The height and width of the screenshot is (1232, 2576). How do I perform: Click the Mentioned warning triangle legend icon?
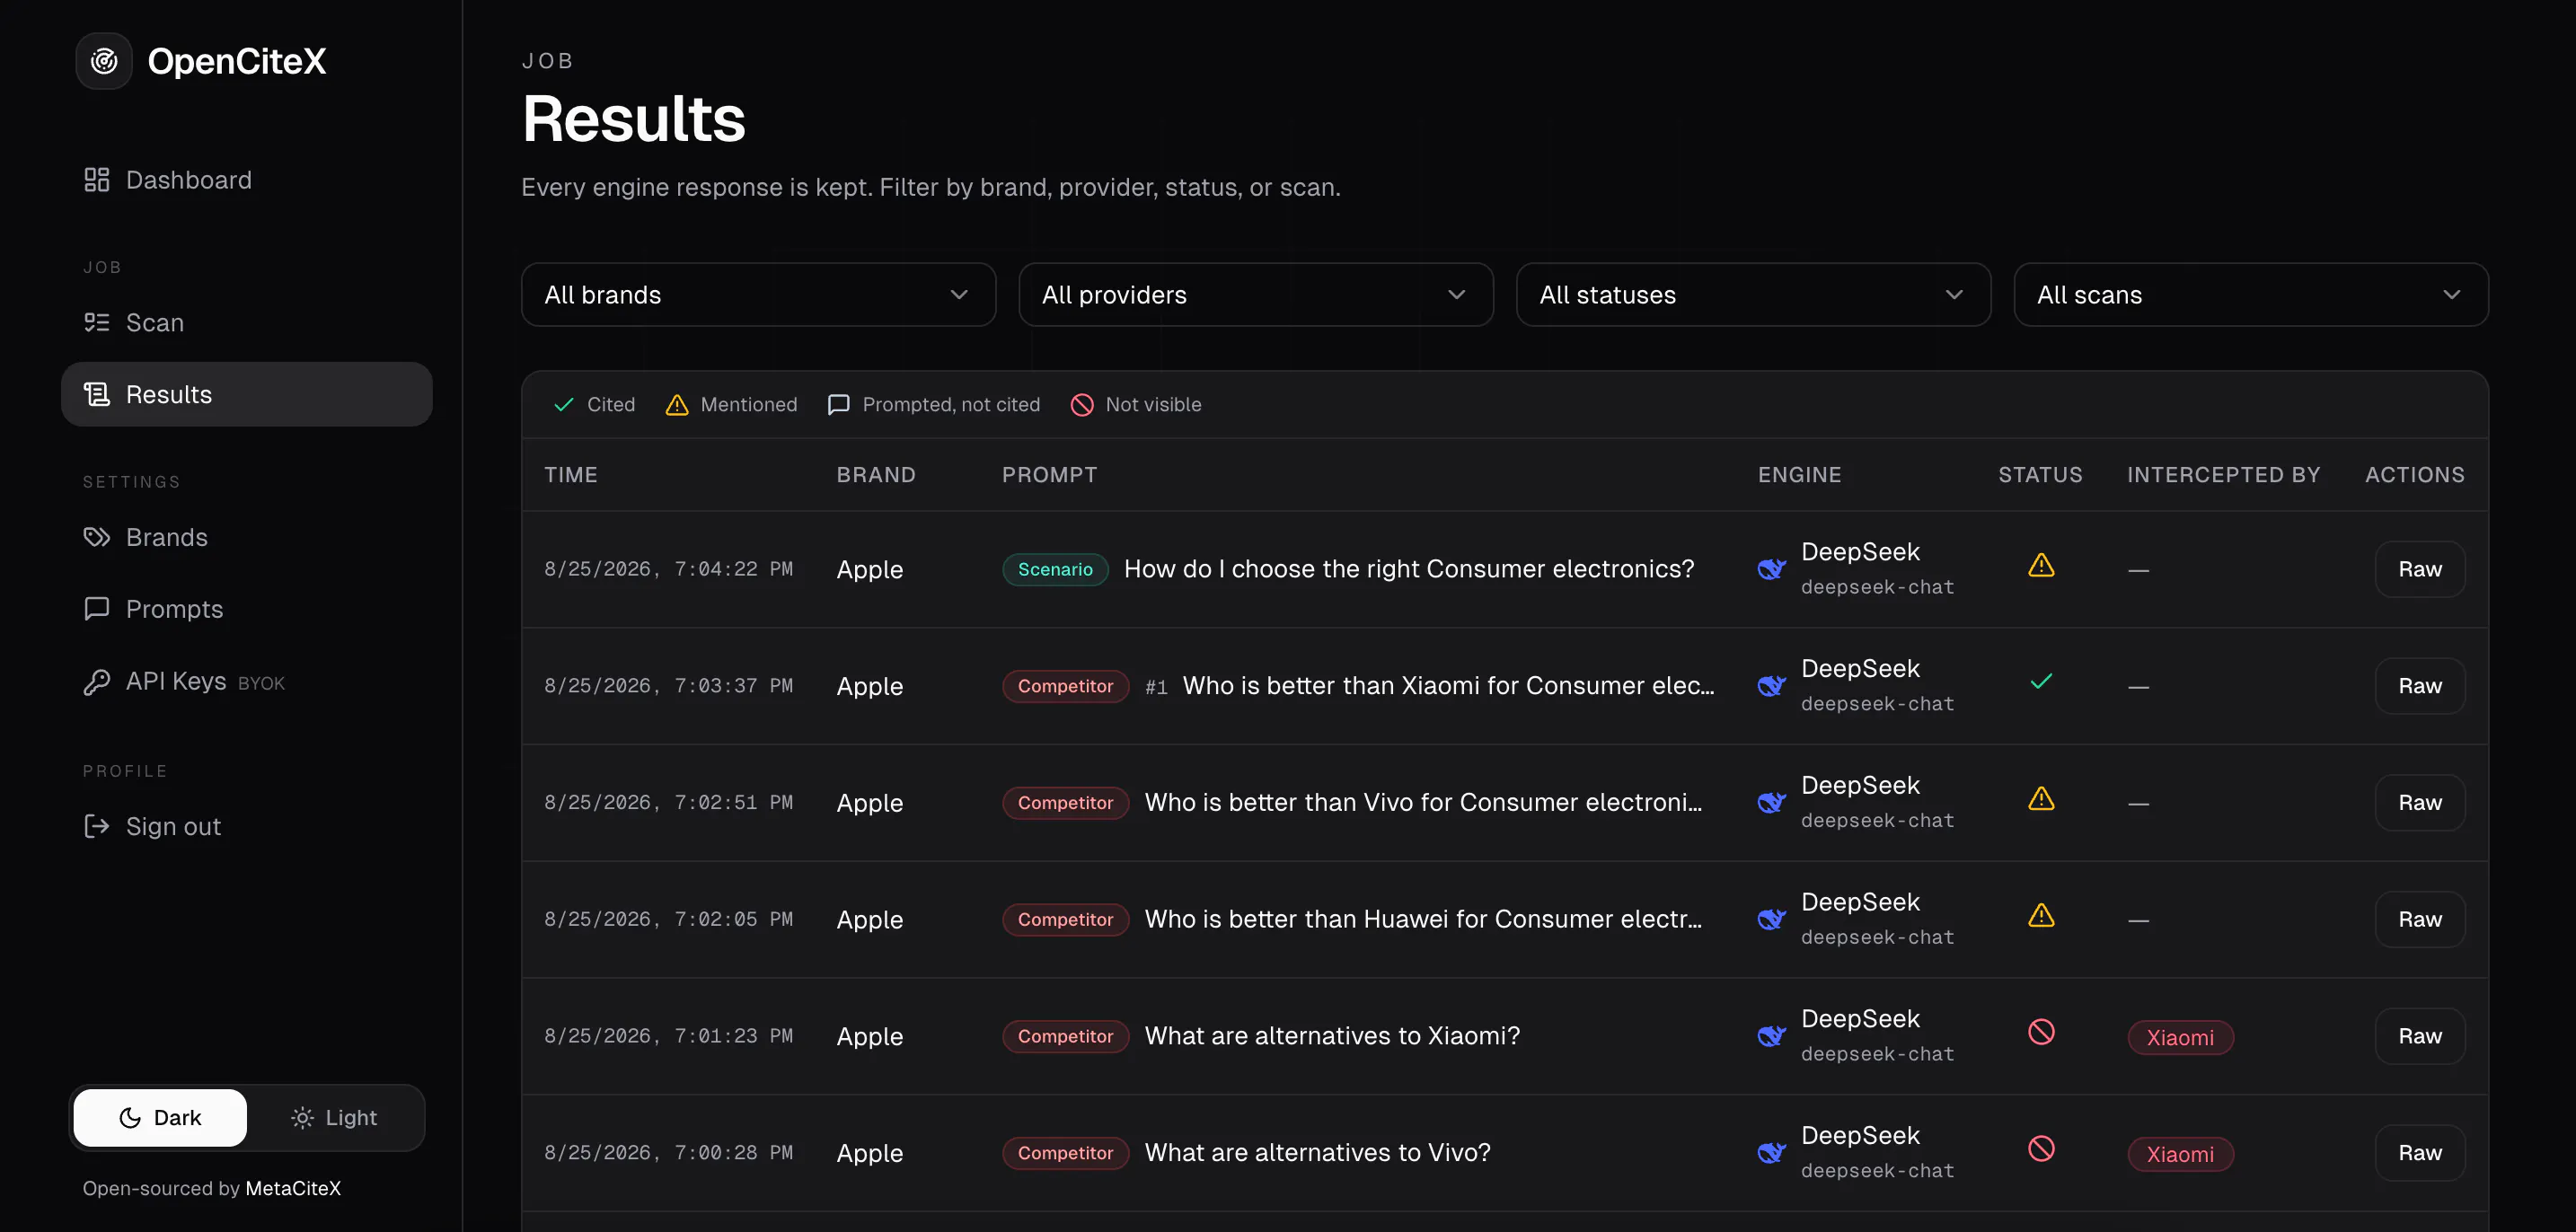(x=677, y=404)
